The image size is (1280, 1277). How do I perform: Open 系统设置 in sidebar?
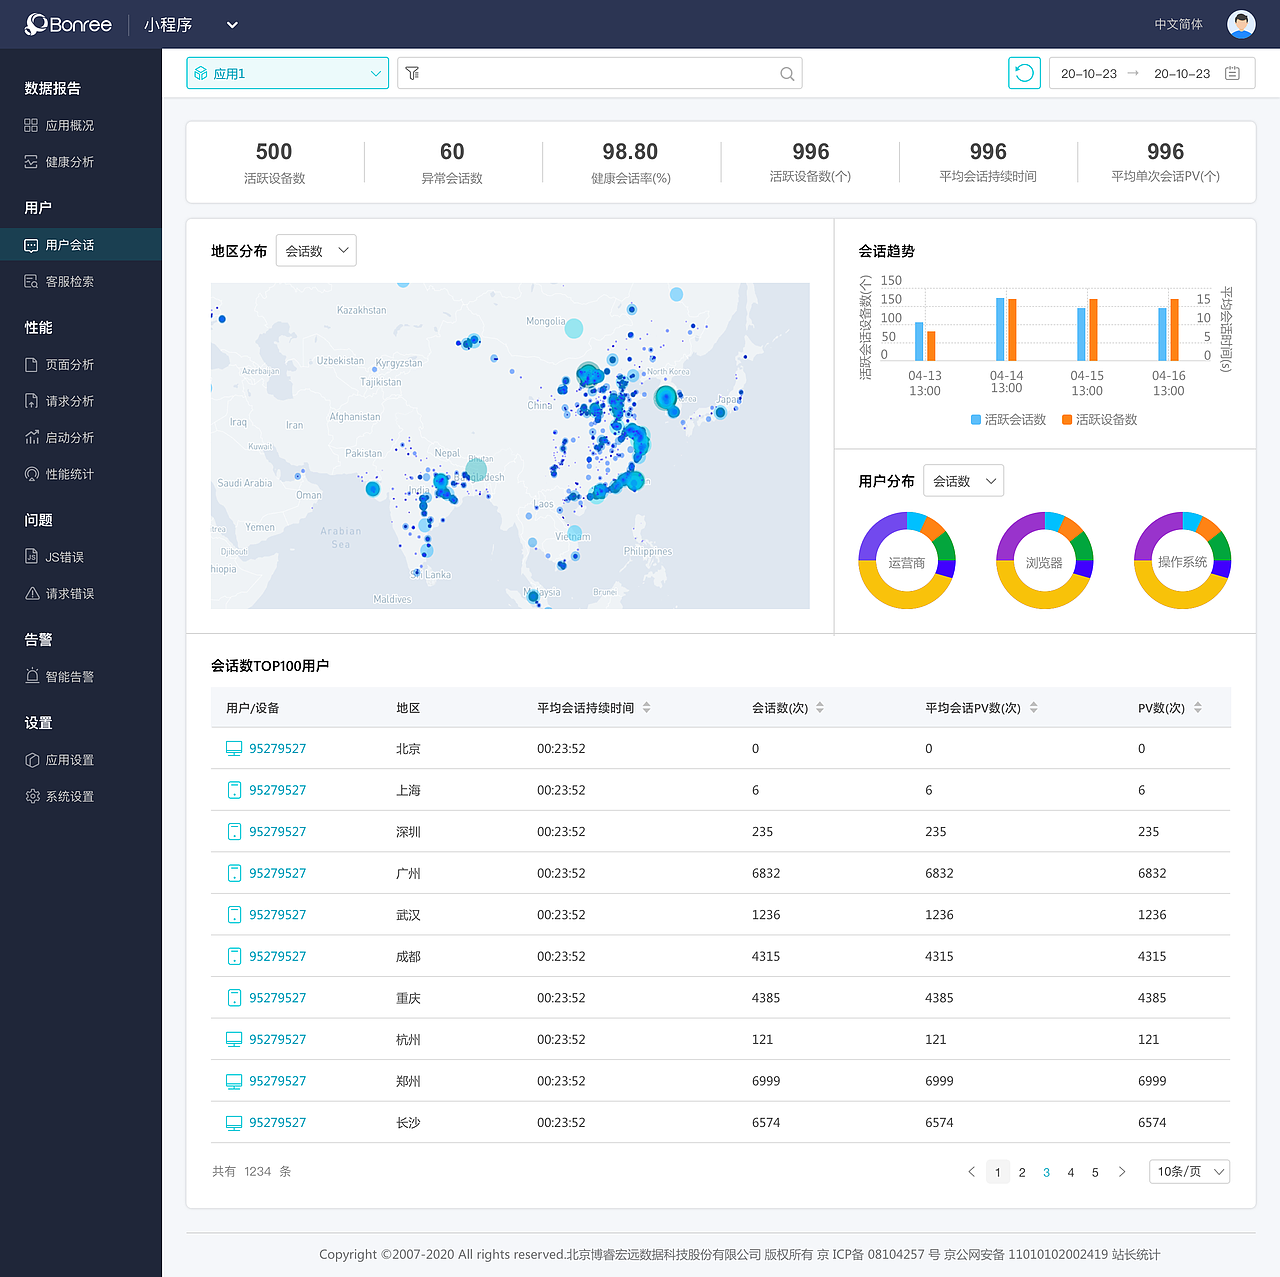pos(70,796)
